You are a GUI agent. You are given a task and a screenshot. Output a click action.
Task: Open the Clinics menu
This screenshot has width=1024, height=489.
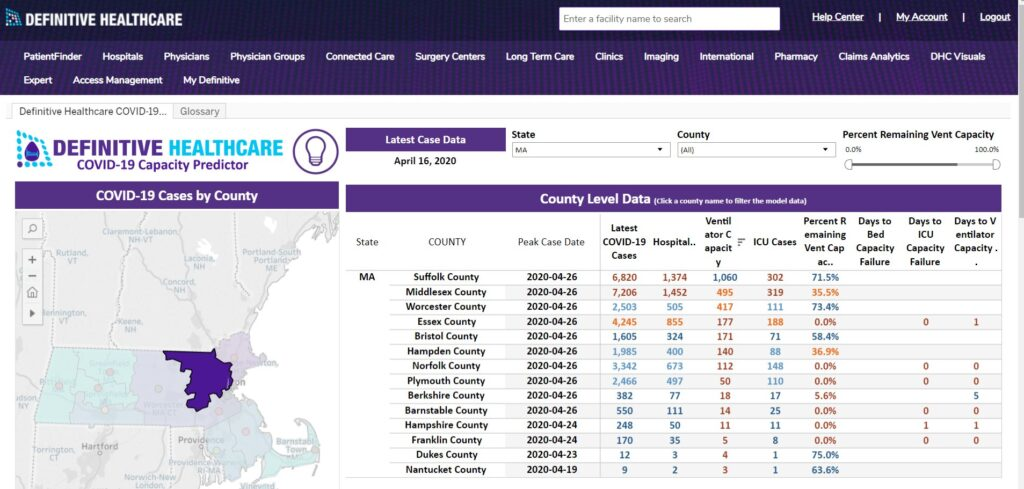609,56
